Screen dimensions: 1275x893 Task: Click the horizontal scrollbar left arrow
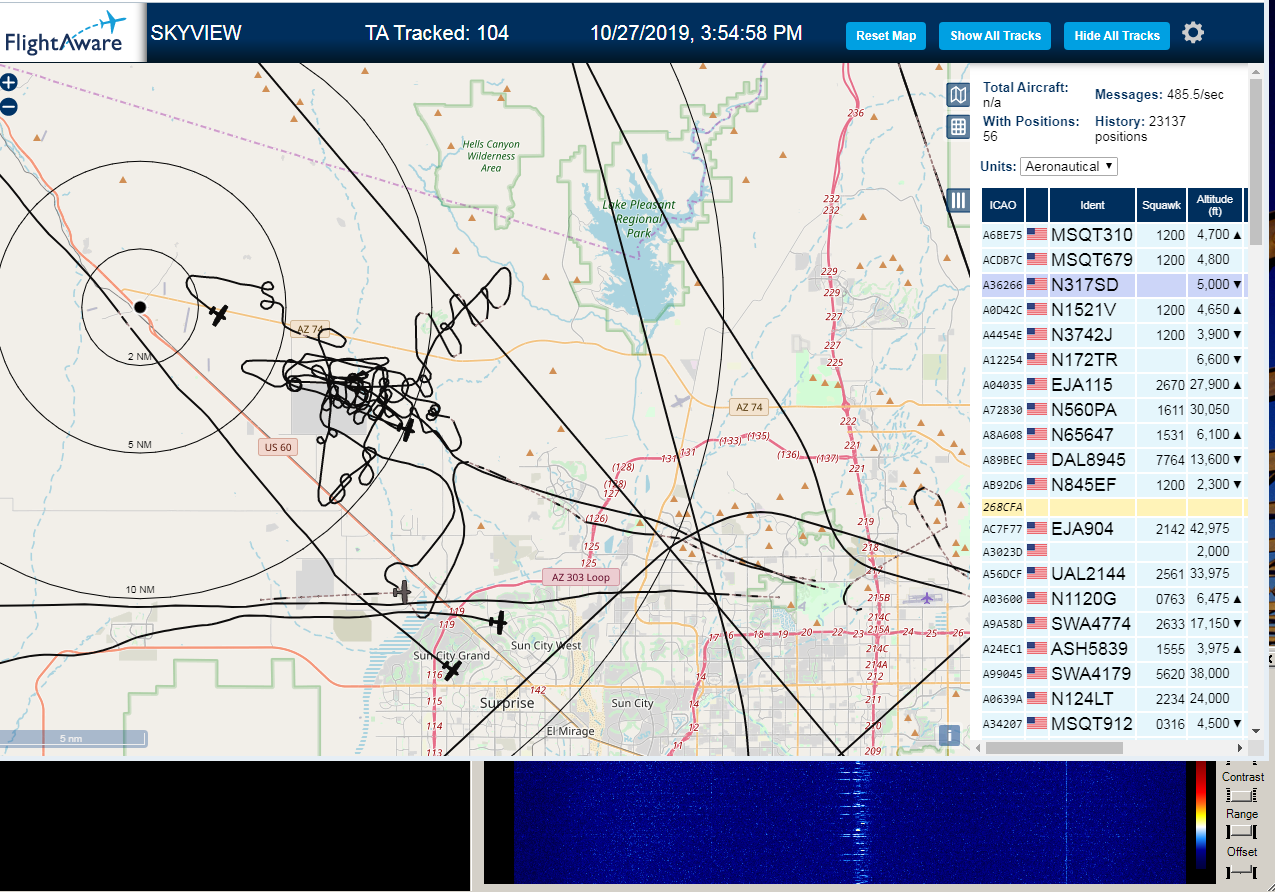tap(979, 747)
